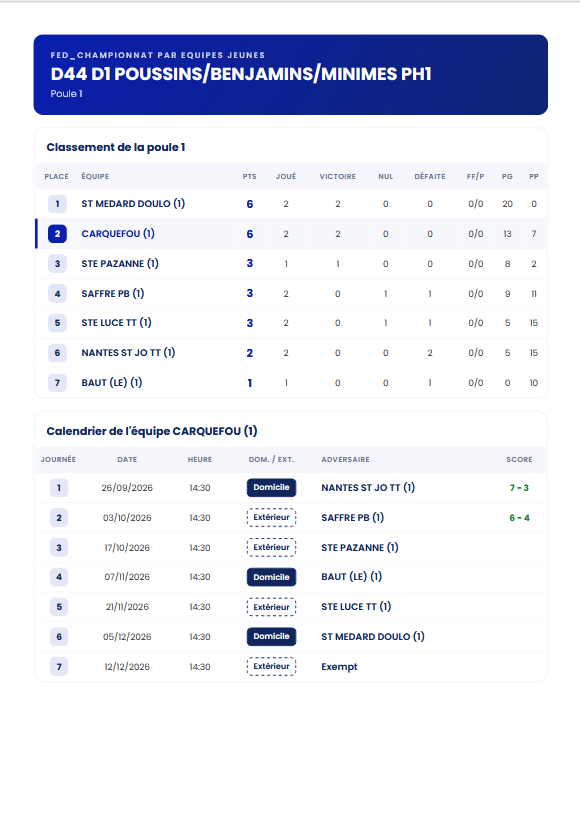Click the date 21/11/2026
Viewport: 580px width, 820px height.
[127, 606]
